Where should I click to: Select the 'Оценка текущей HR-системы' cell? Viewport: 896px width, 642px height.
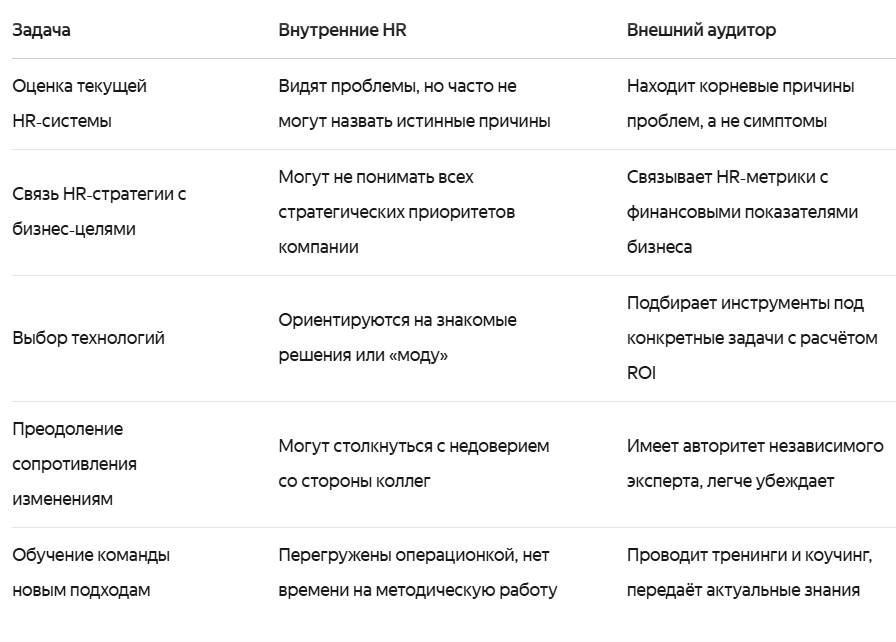pos(79,103)
